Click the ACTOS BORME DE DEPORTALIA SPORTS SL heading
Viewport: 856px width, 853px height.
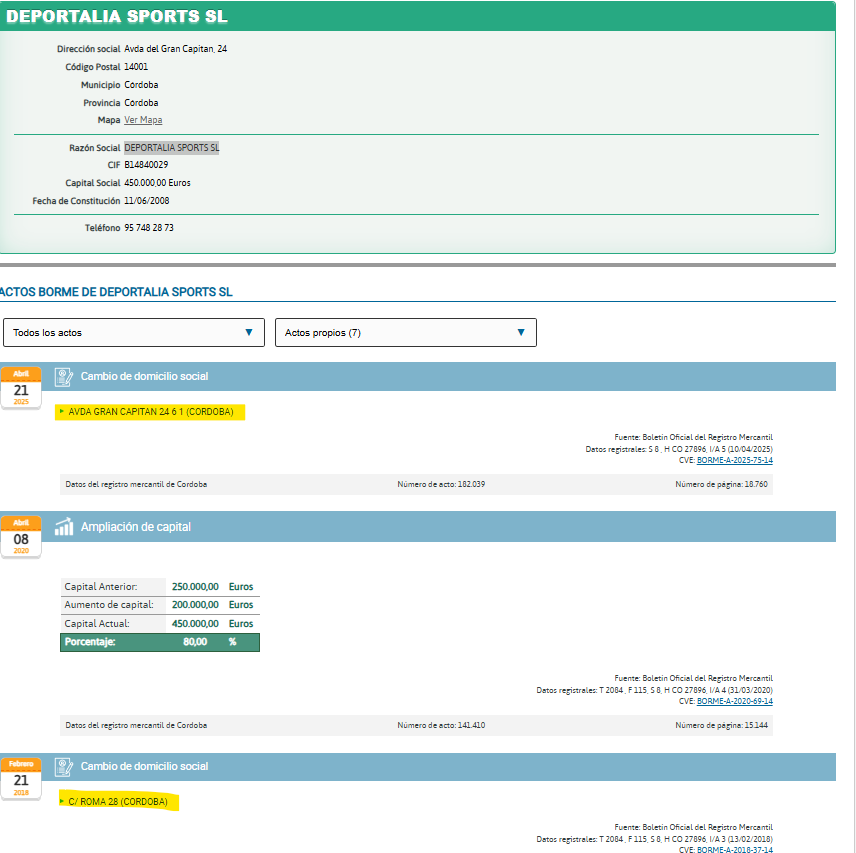(x=116, y=292)
